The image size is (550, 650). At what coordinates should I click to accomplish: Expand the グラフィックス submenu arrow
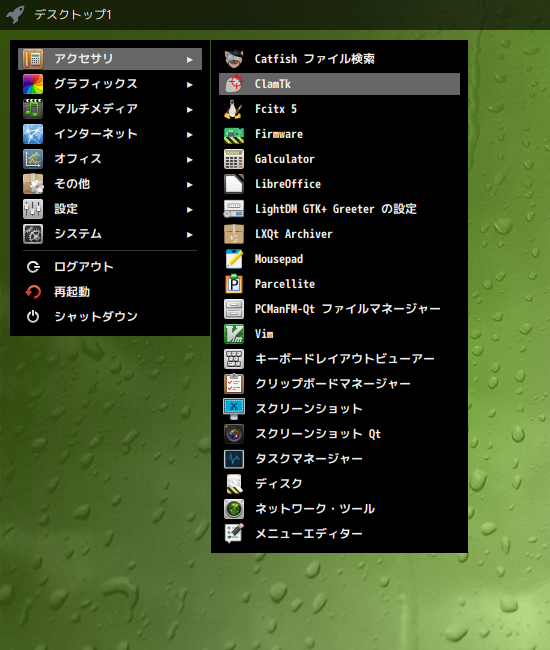[190, 85]
